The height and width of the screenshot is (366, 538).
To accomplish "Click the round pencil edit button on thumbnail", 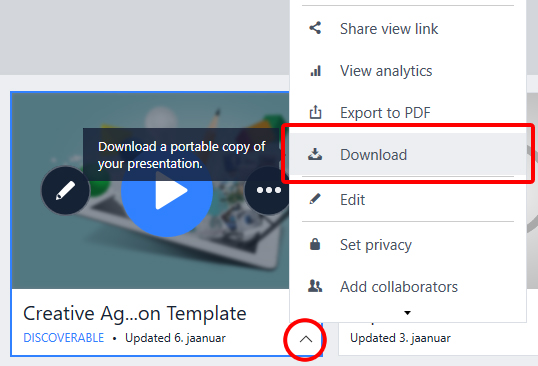I will (x=65, y=190).
